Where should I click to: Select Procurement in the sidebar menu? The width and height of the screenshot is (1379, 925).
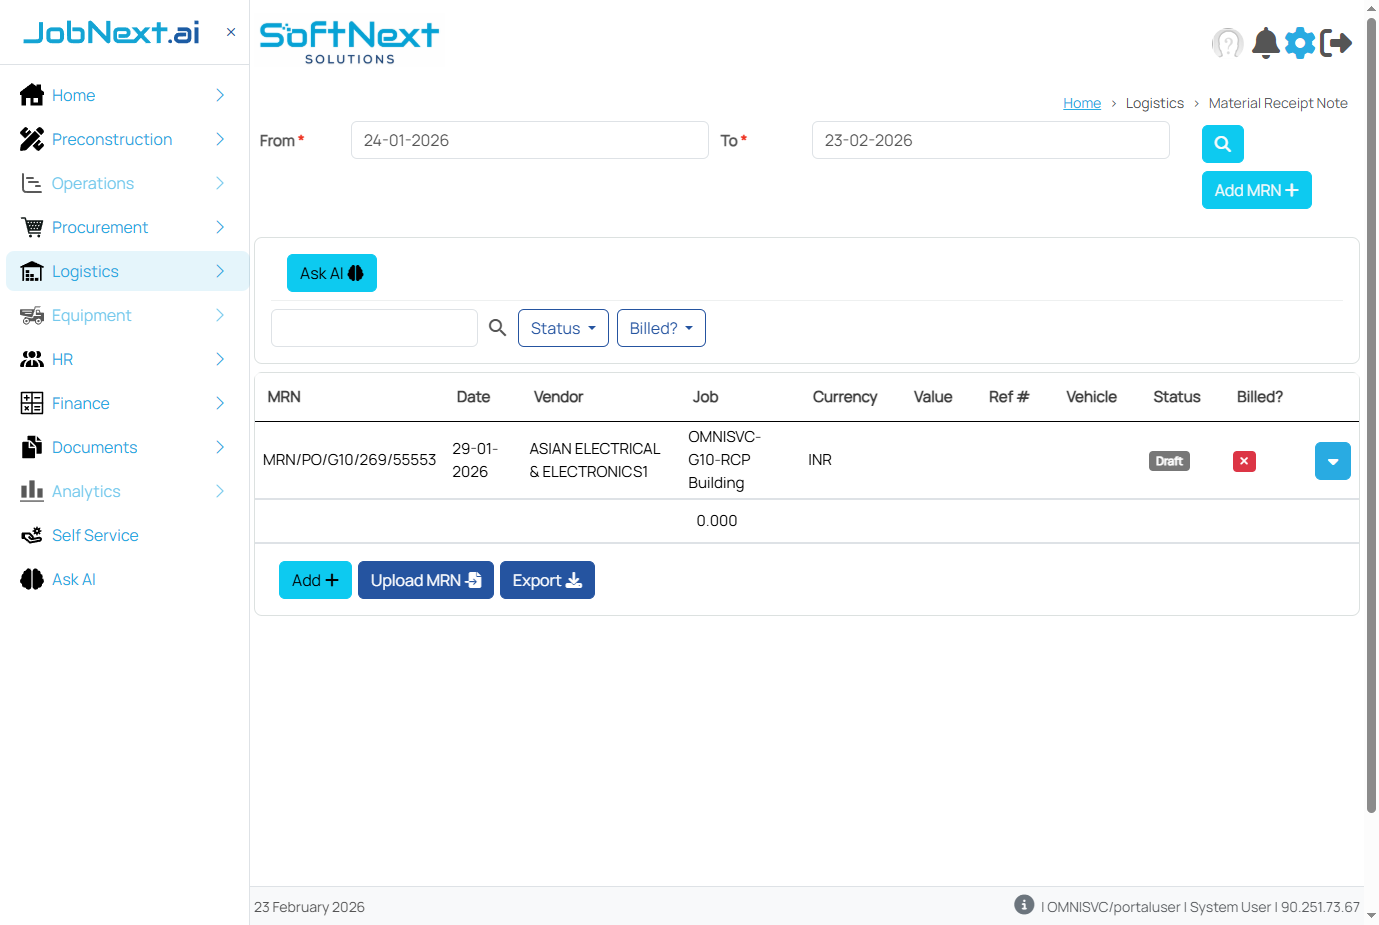[x=99, y=227]
